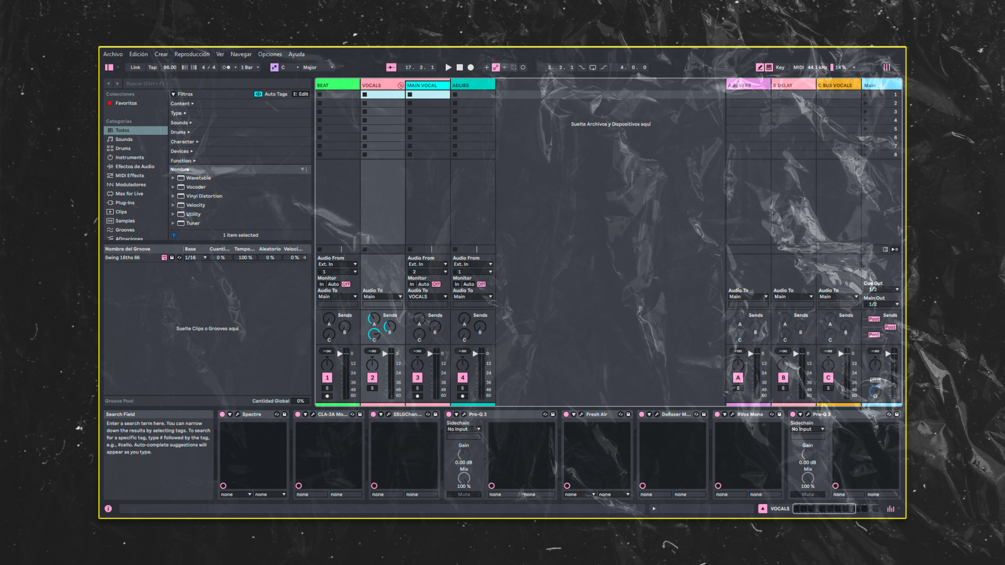The image size is (1005, 565).
Task: Select Max for Live category icon
Action: click(110, 193)
